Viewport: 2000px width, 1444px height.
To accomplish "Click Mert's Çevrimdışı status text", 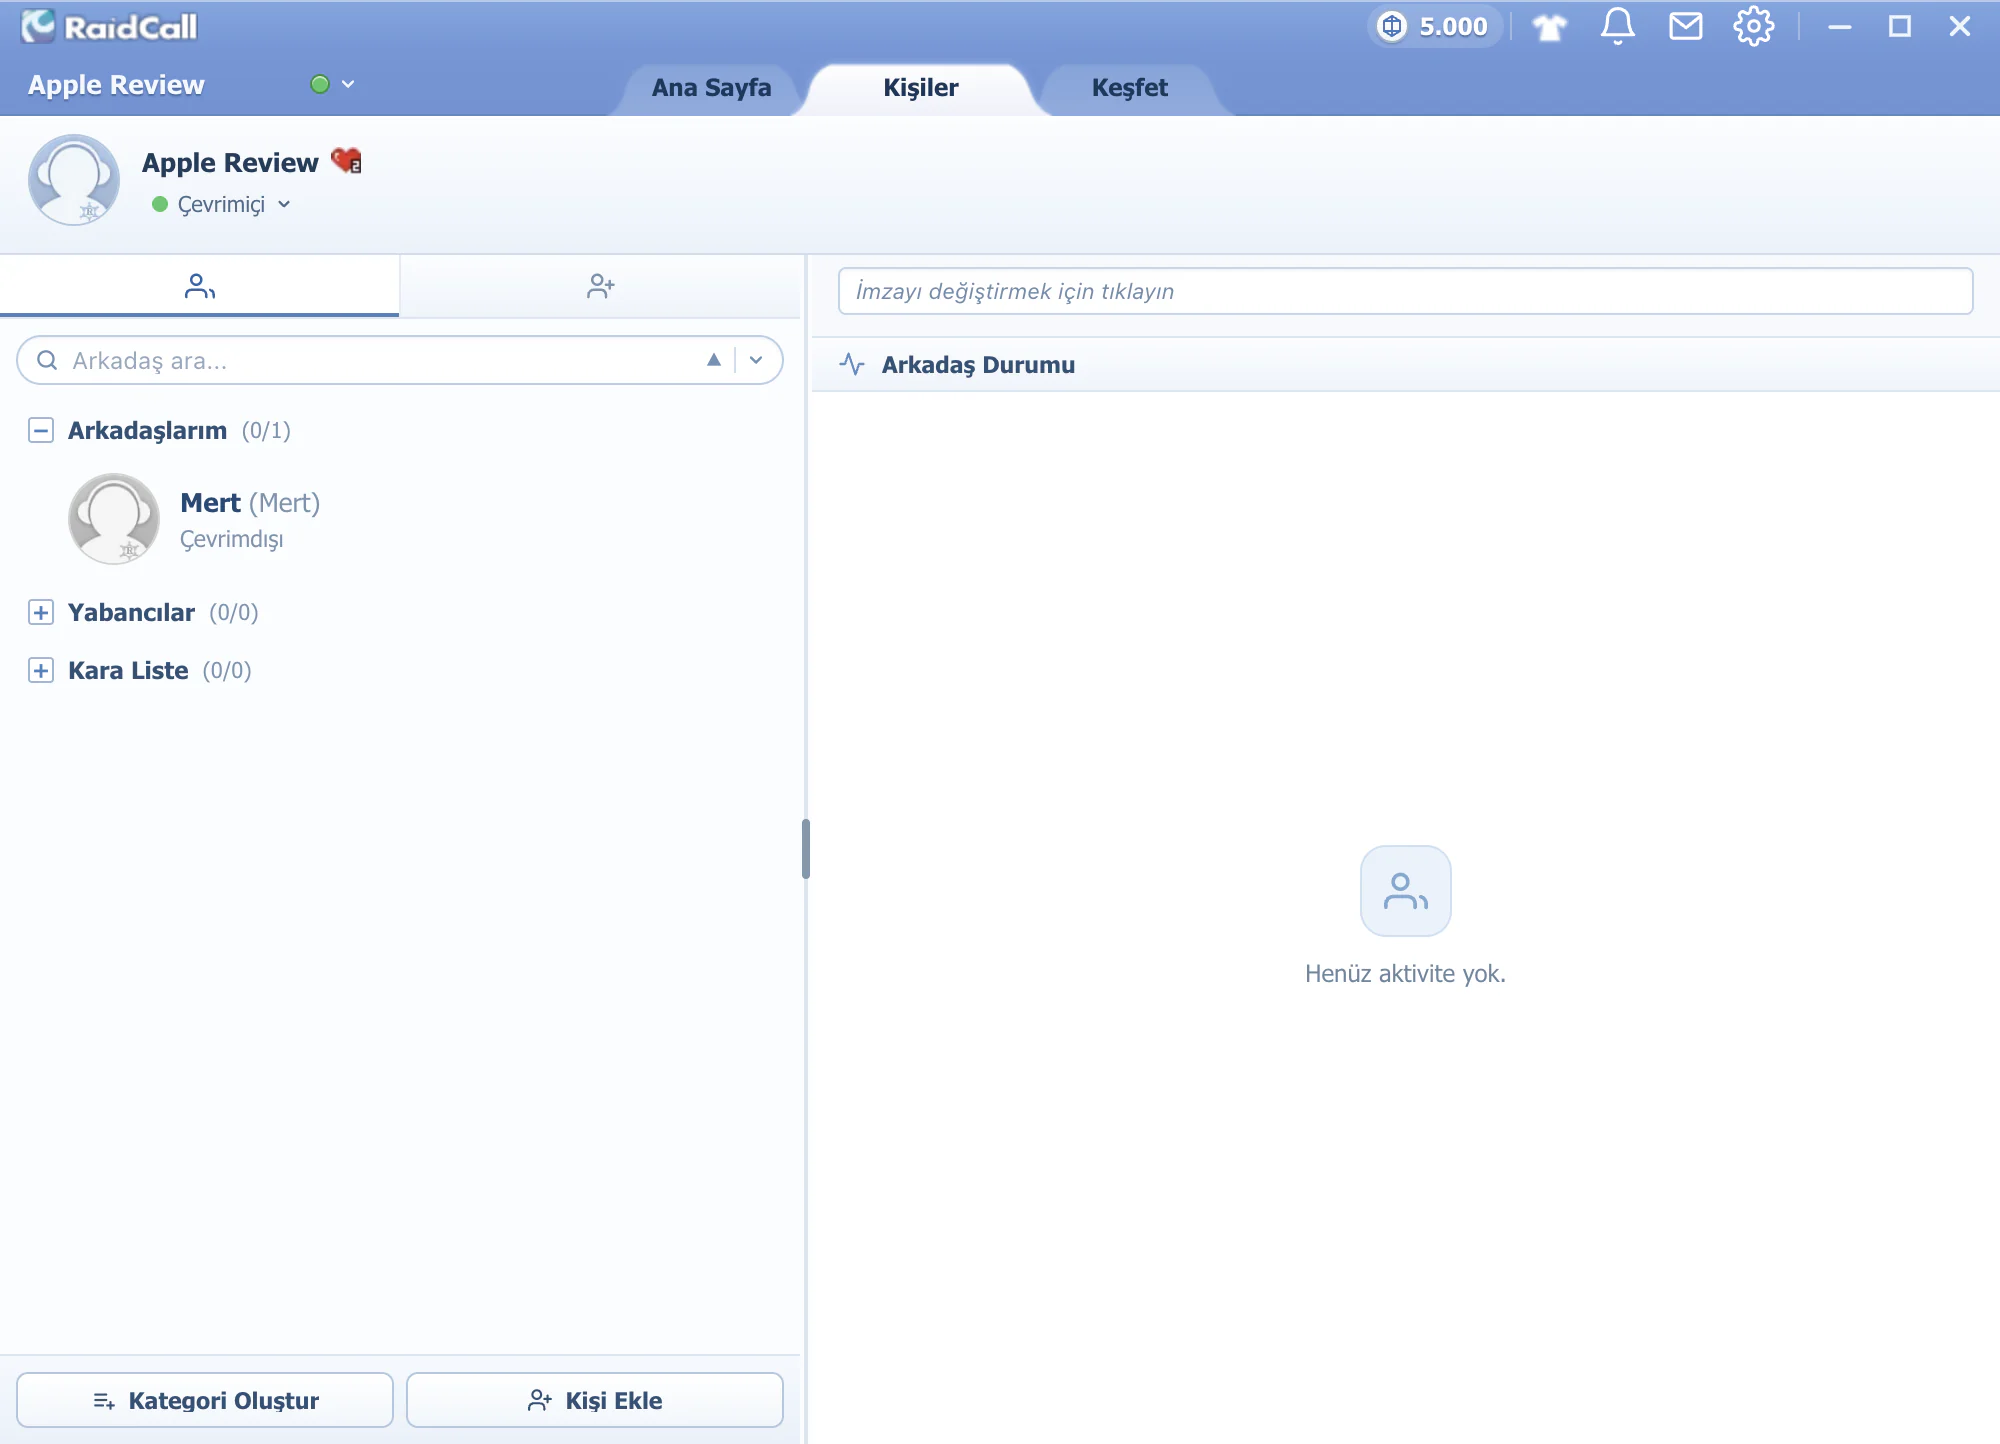I will [x=231, y=539].
